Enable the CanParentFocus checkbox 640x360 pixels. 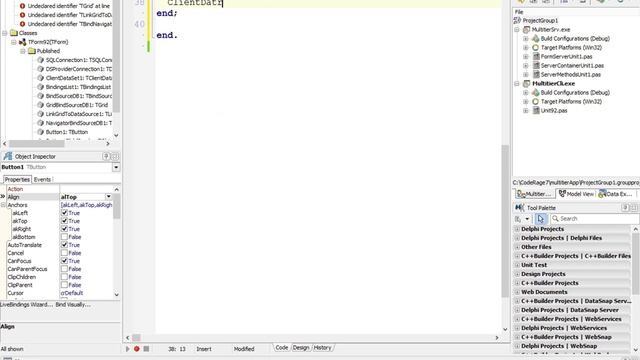click(x=64, y=269)
